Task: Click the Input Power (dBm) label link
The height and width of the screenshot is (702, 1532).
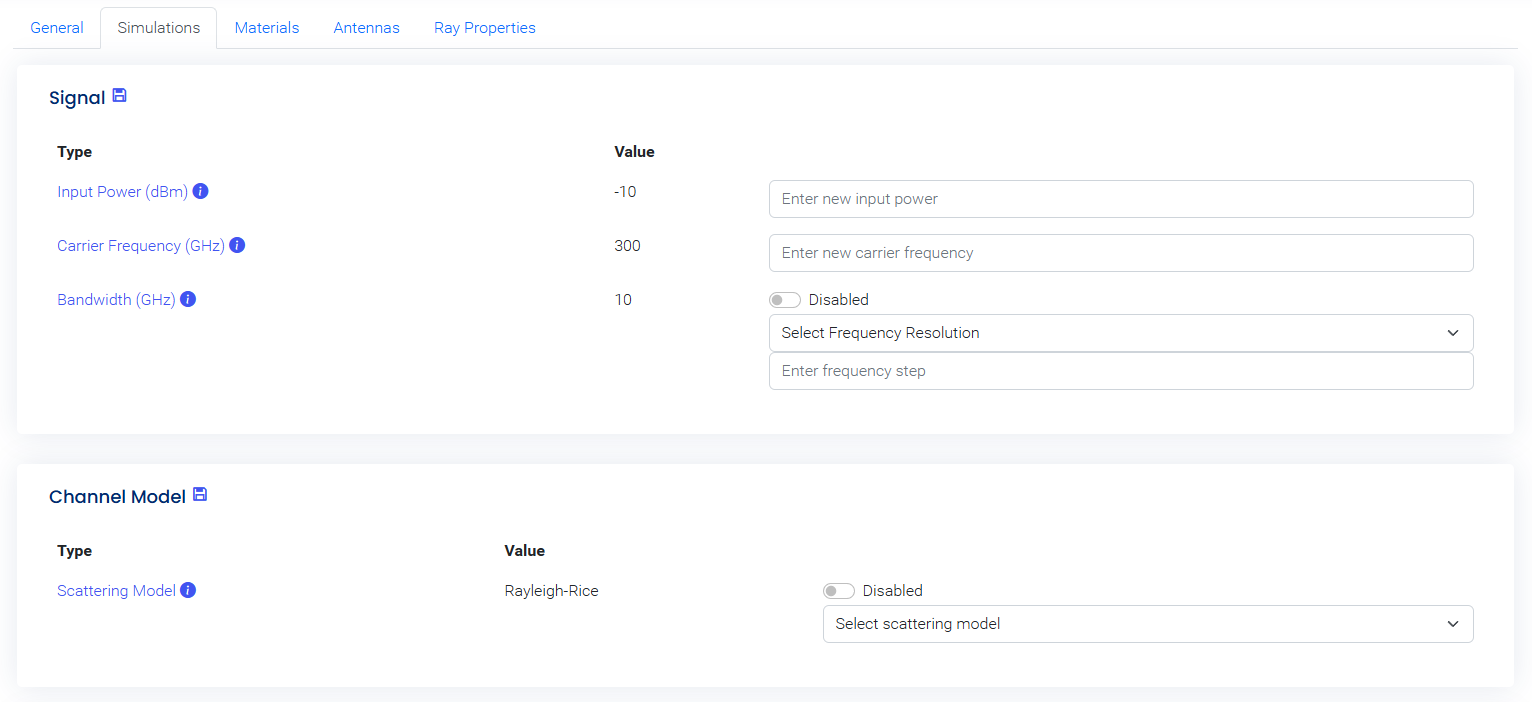Action: (x=122, y=191)
